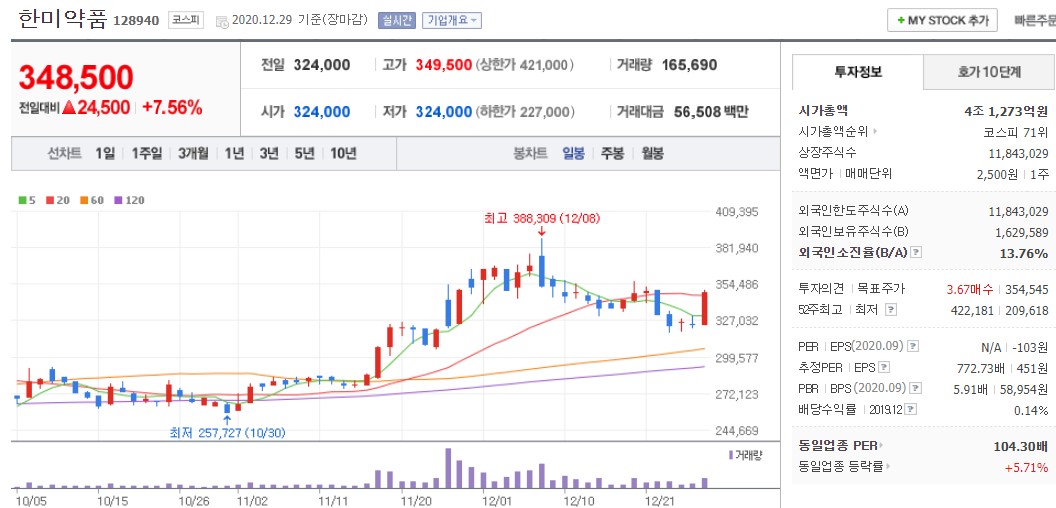Click the 거래대금 value 56,508 백만
1056x508 pixels.
pos(711,112)
